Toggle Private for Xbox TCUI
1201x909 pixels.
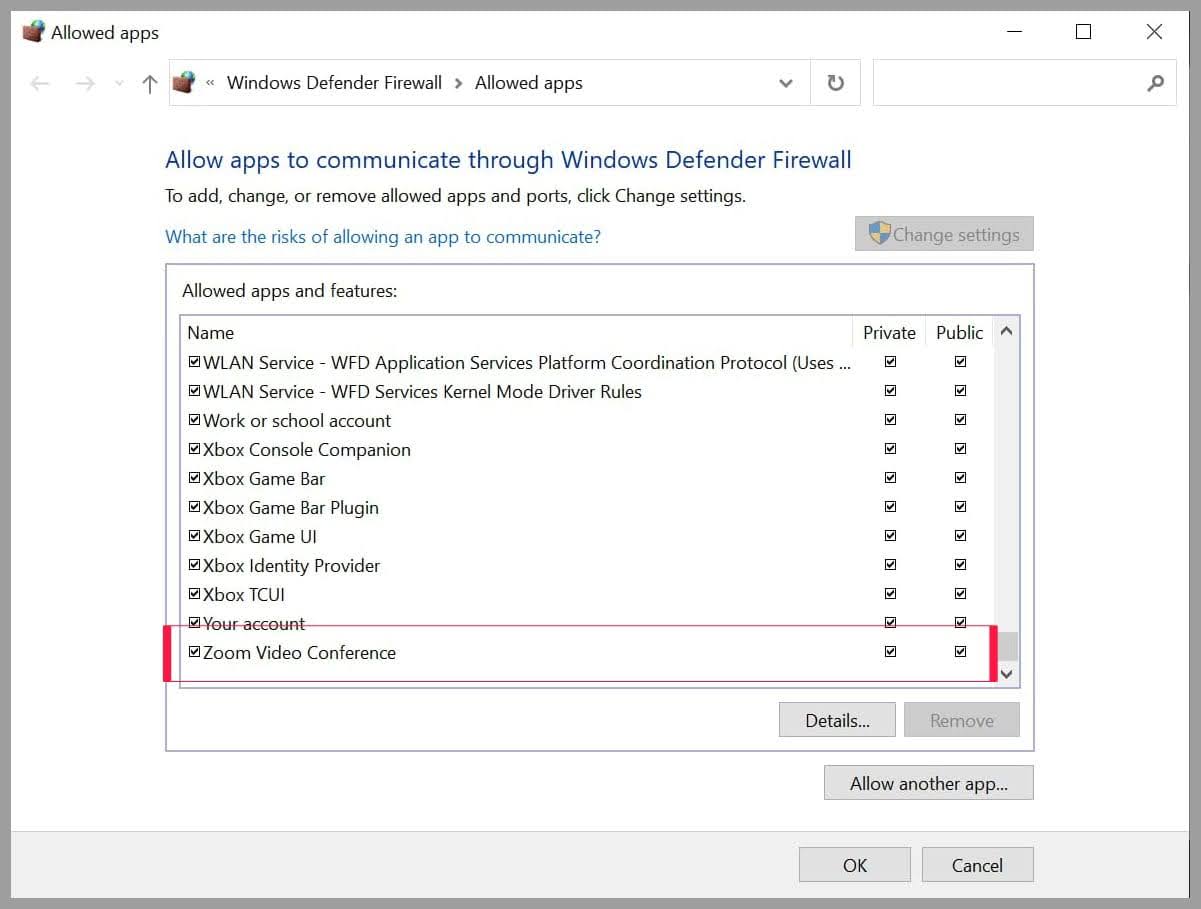[x=890, y=594]
